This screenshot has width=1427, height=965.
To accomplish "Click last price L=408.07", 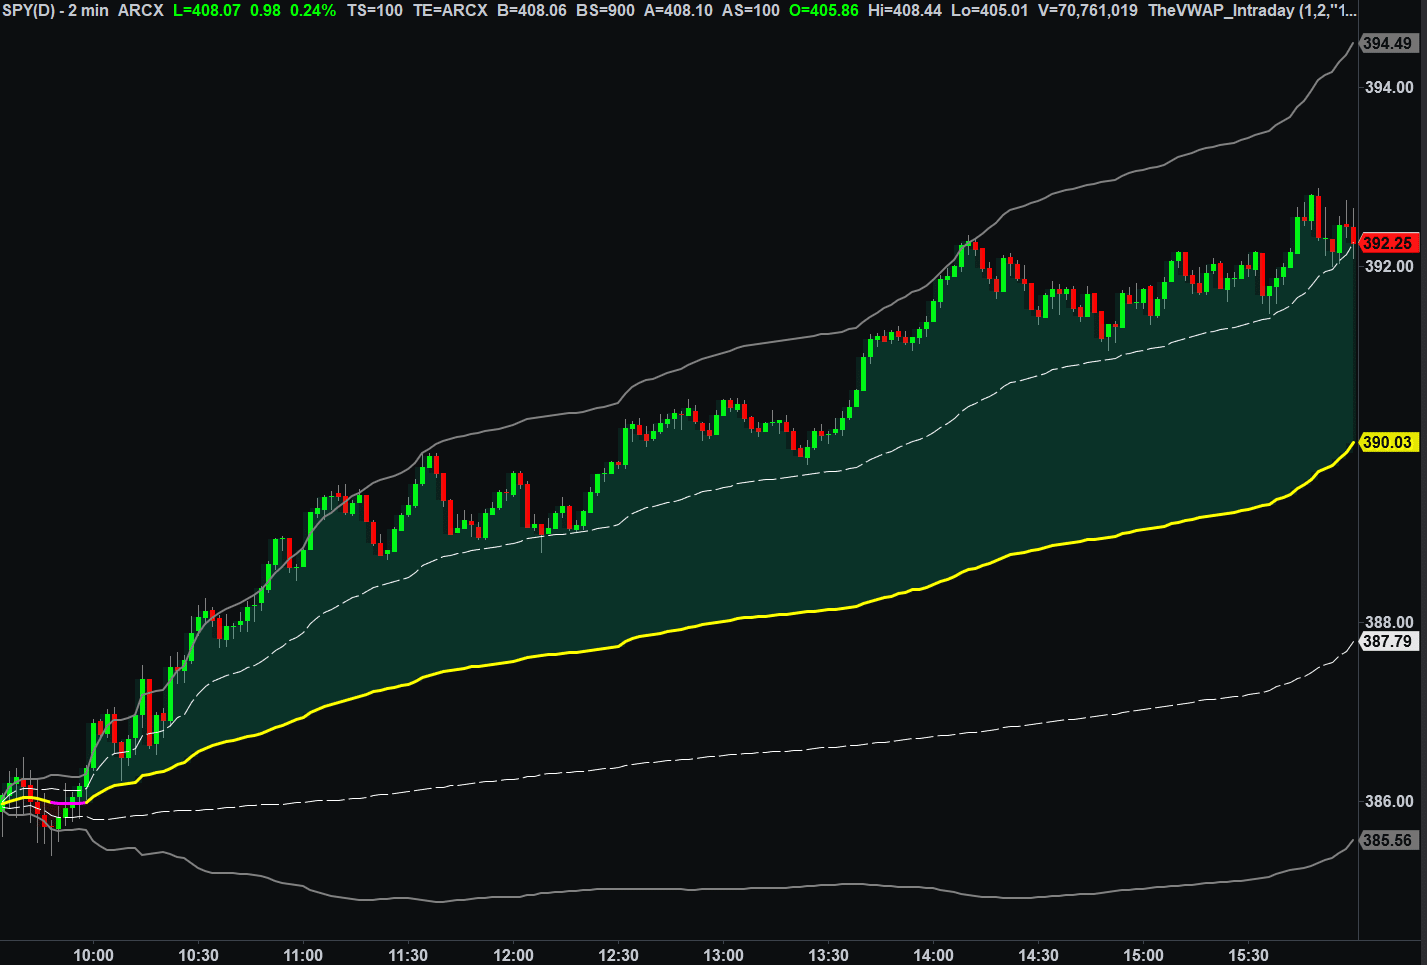I will tap(205, 11).
